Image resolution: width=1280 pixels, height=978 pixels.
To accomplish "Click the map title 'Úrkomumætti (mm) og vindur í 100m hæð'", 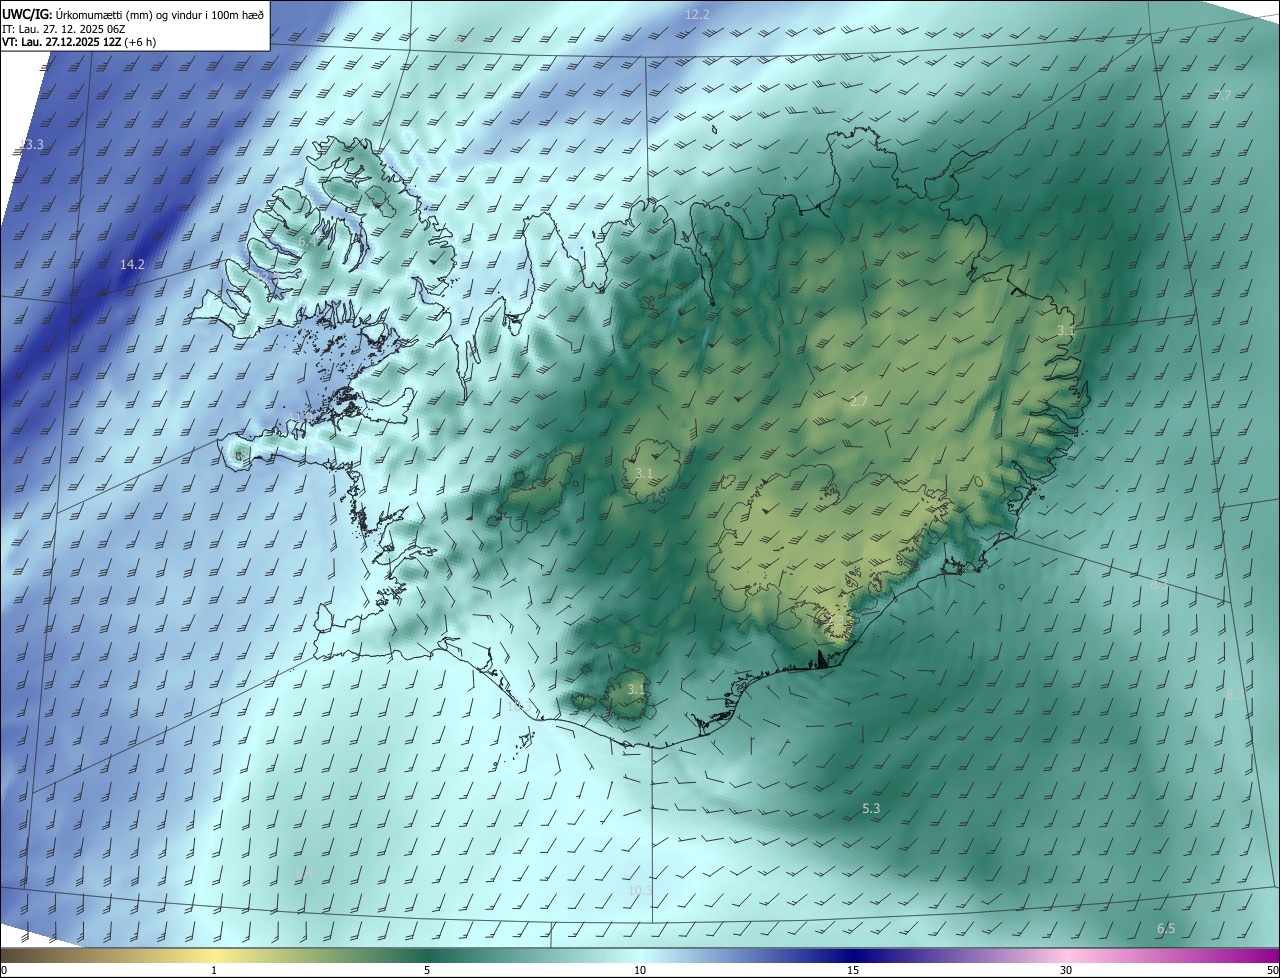I will pos(160,14).
